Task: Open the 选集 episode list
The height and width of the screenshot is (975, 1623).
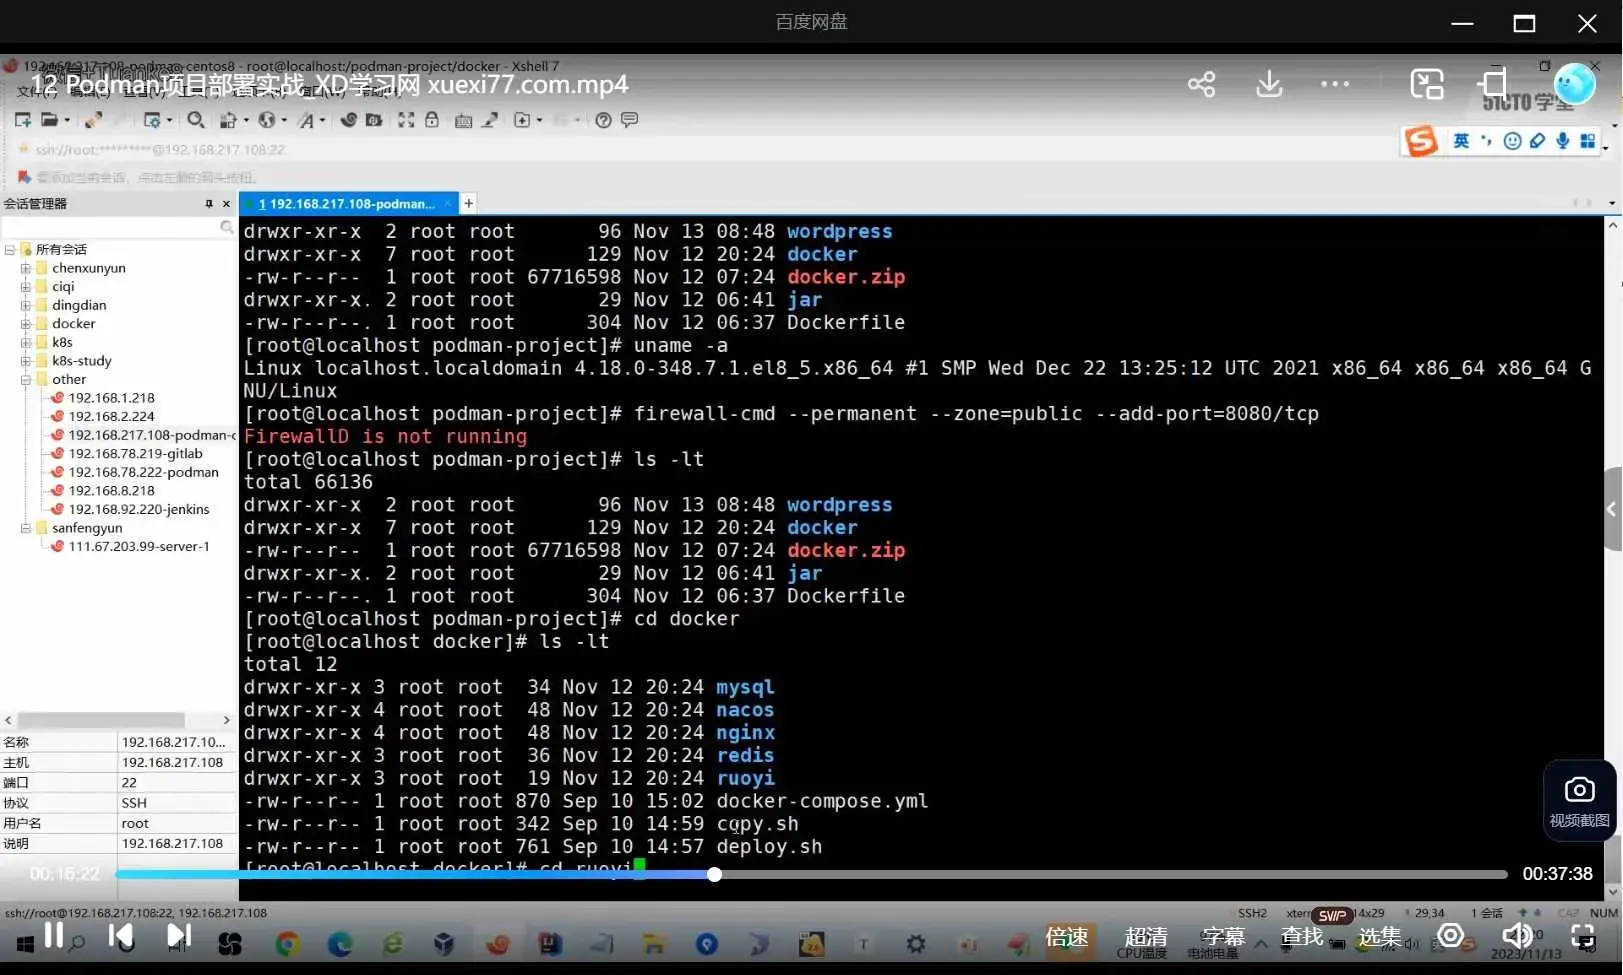Action: [1379, 937]
